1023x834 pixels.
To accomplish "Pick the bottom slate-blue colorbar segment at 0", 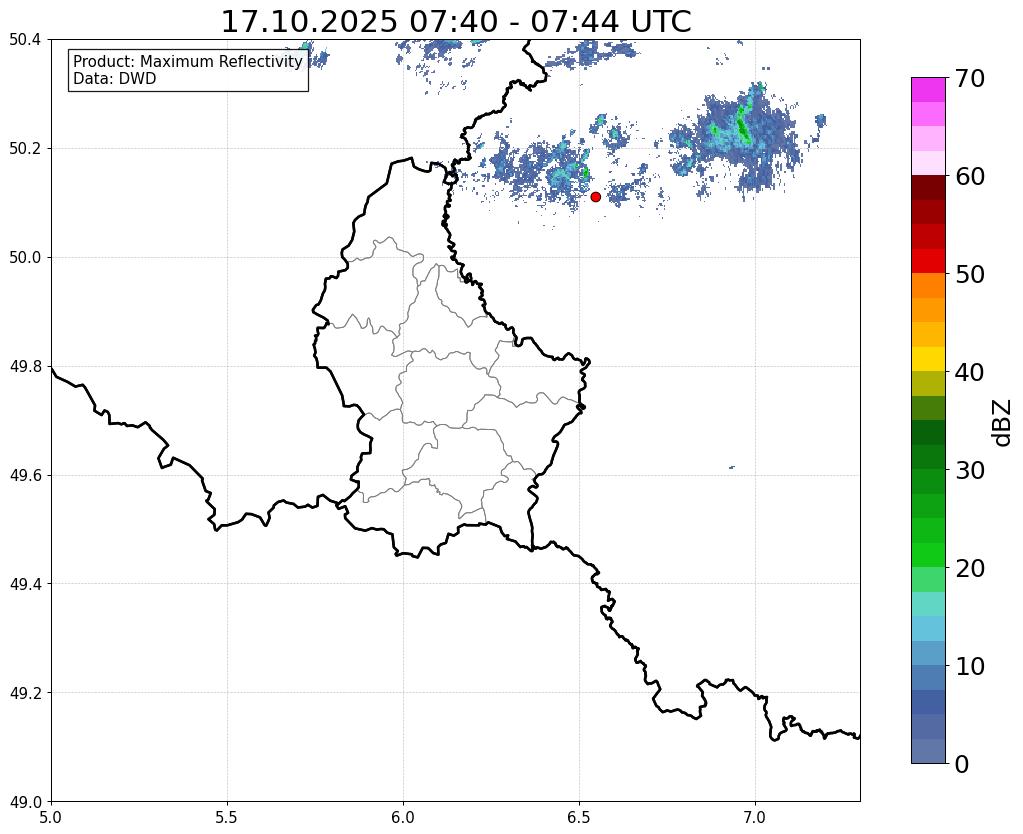I will click(x=928, y=750).
